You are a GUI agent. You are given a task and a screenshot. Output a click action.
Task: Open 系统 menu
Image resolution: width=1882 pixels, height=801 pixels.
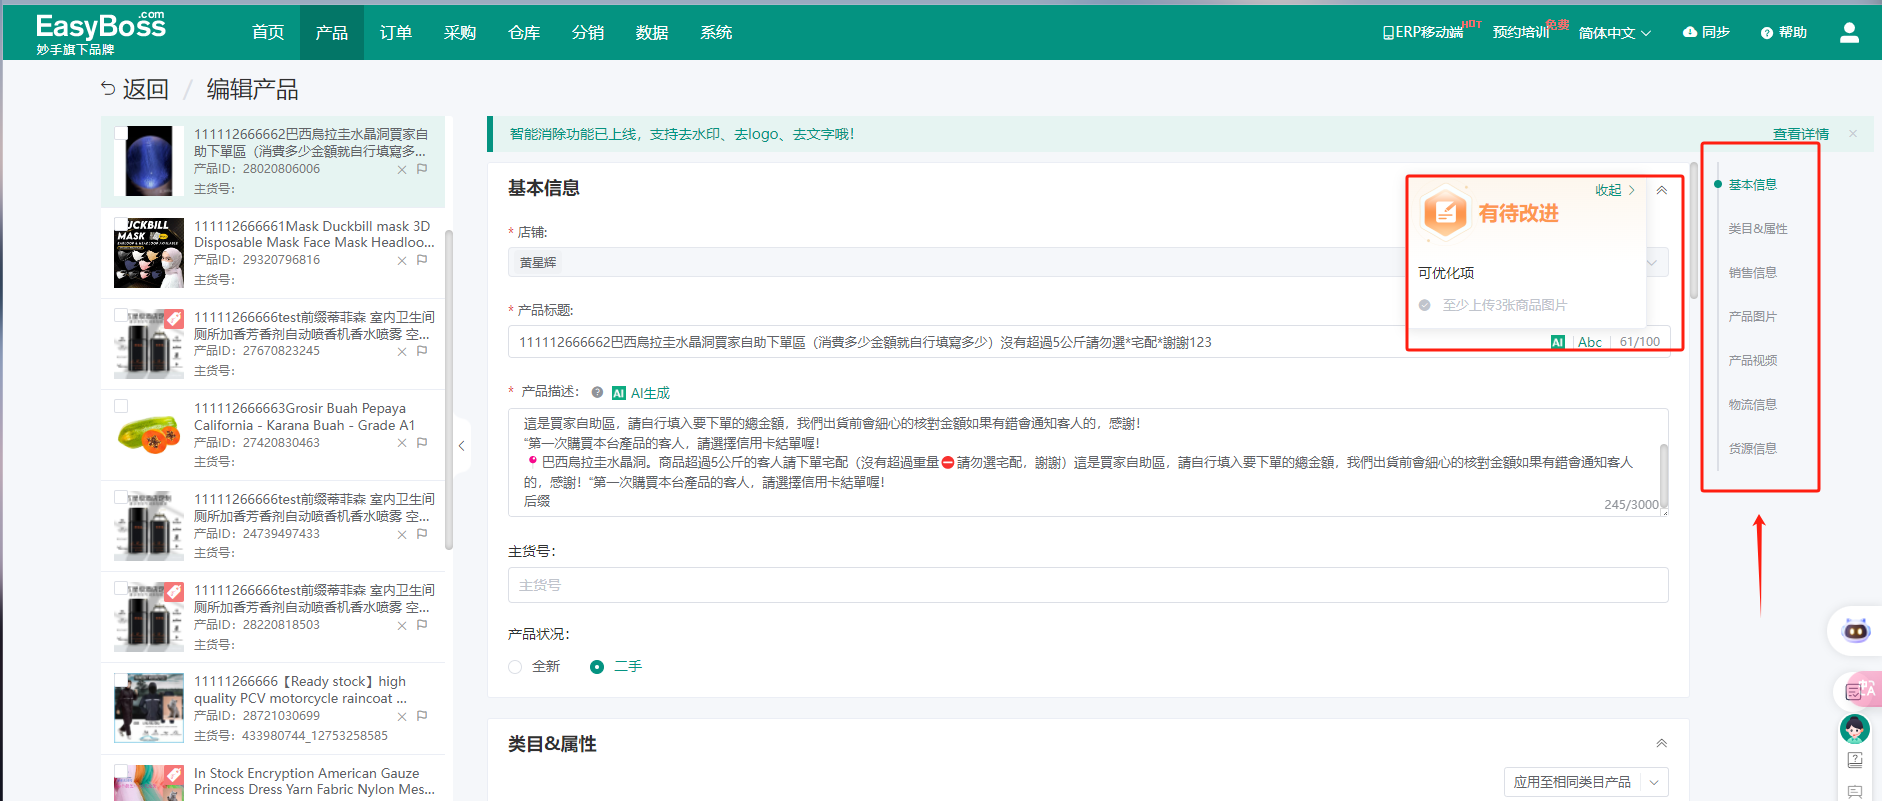point(716,32)
